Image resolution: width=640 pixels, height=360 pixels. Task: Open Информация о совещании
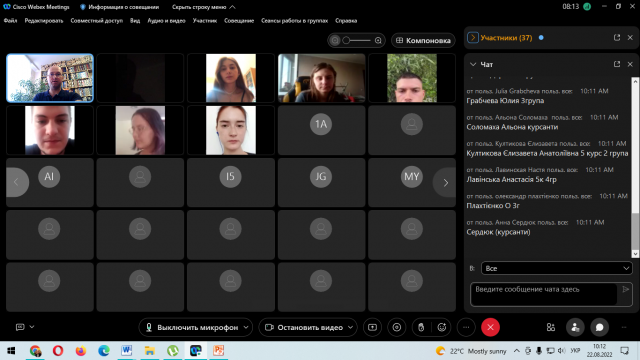(120, 7)
